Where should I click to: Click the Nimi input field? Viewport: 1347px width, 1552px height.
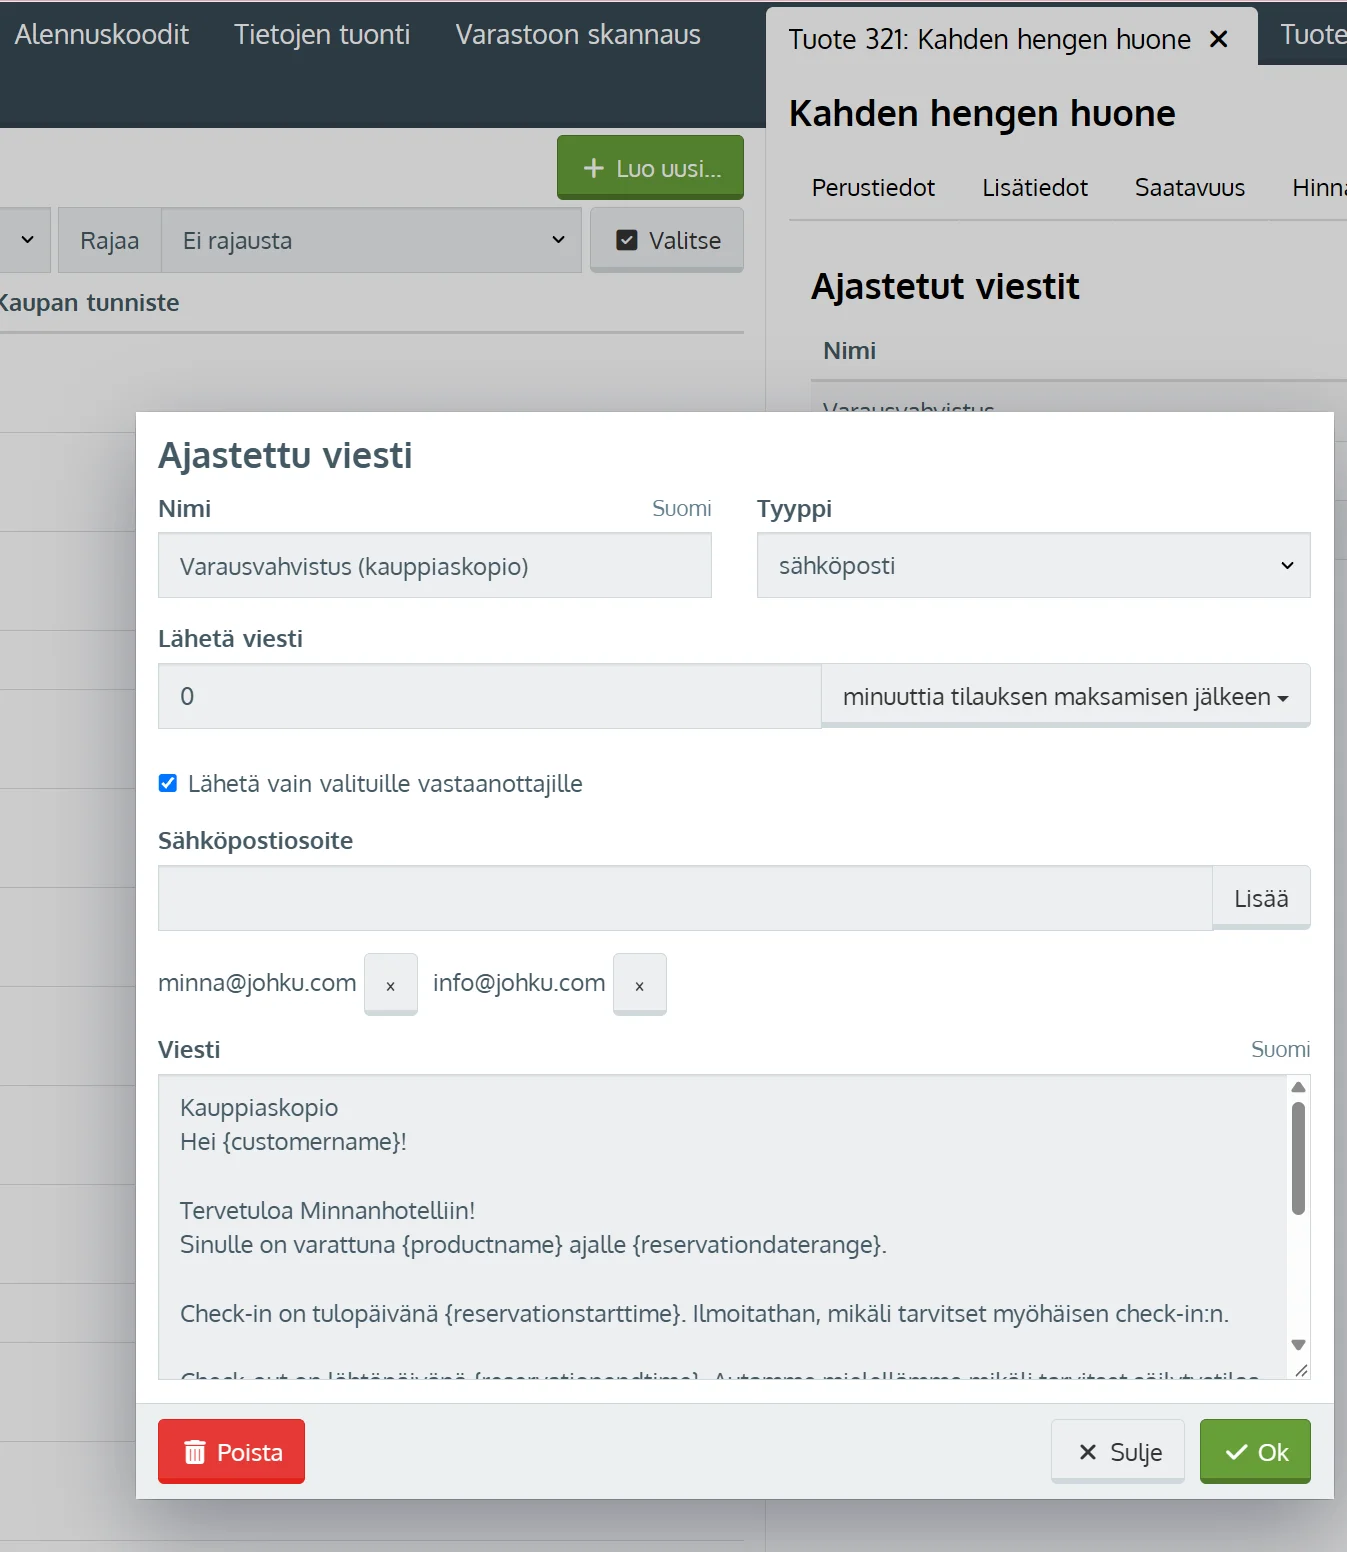point(435,566)
